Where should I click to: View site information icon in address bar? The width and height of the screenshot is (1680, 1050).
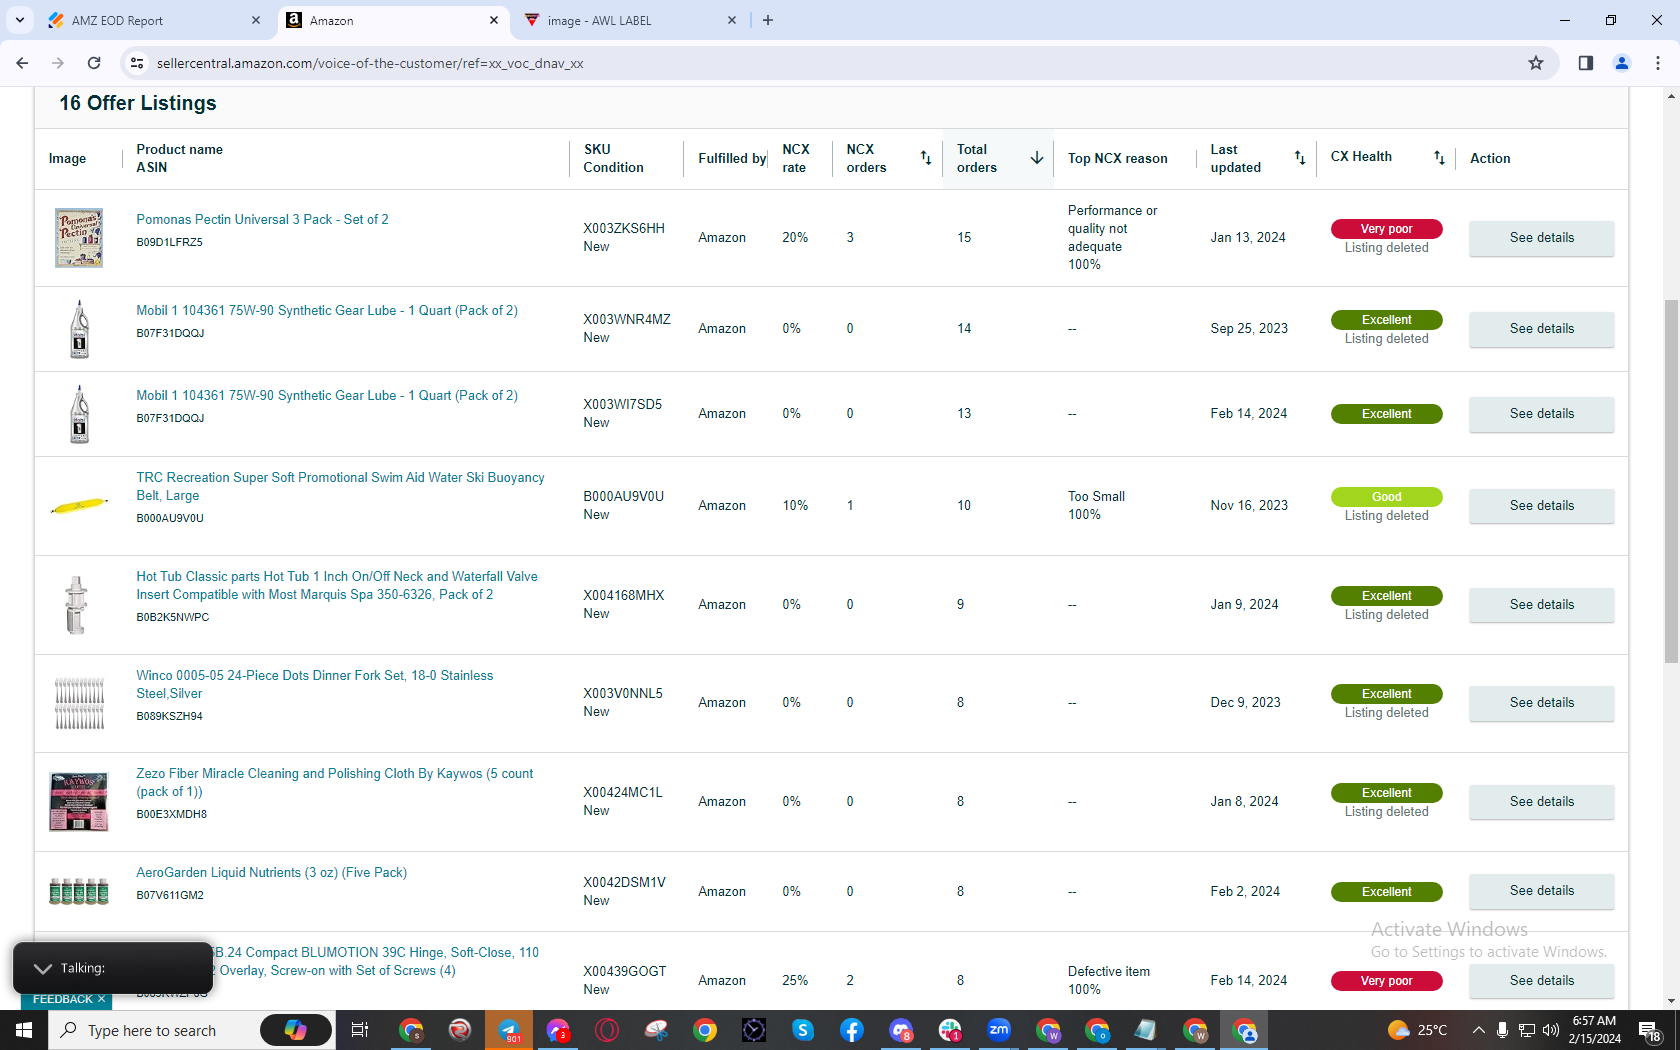click(138, 63)
